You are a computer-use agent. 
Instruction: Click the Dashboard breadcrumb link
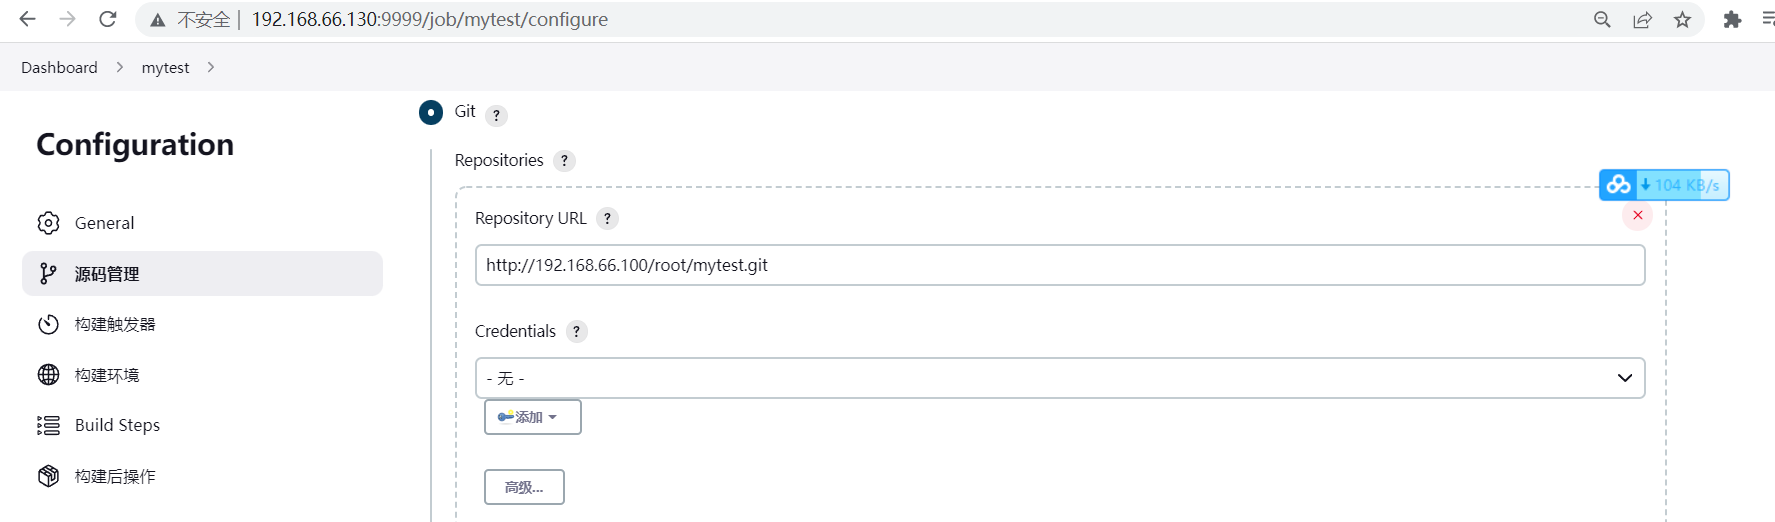click(59, 67)
